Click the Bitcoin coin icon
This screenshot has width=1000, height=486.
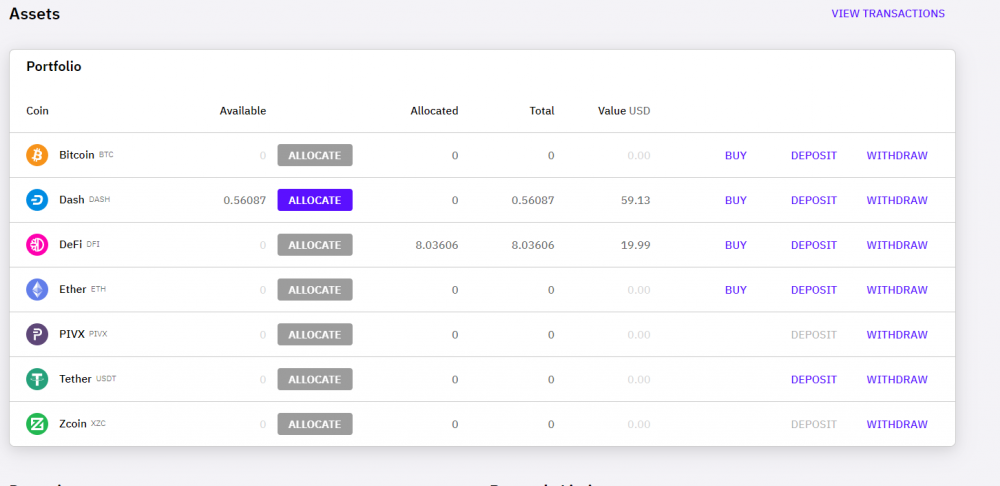point(37,155)
